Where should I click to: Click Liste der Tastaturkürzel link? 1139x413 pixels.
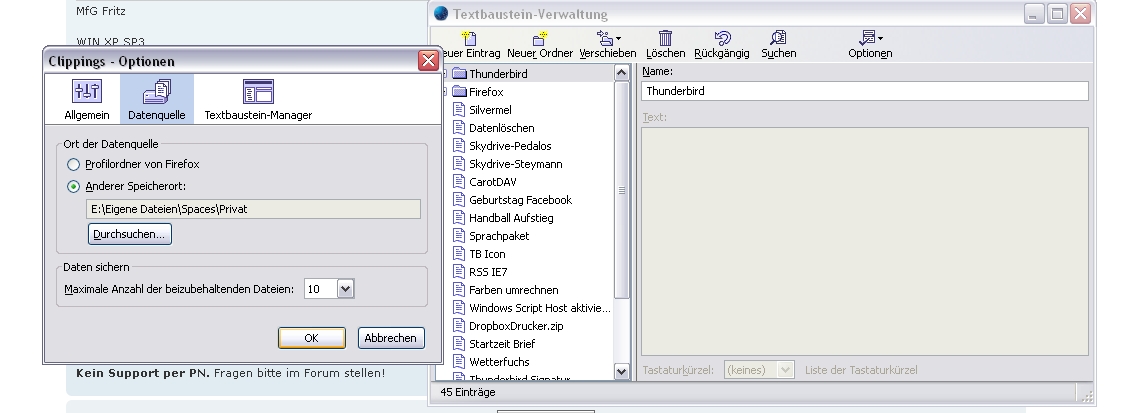861,370
